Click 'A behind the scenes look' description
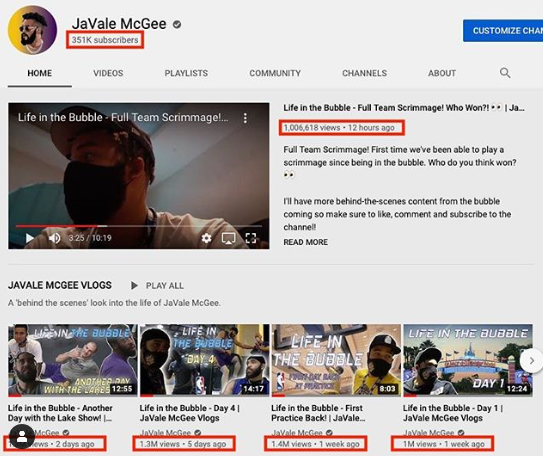This screenshot has height=456, width=543. point(114,303)
